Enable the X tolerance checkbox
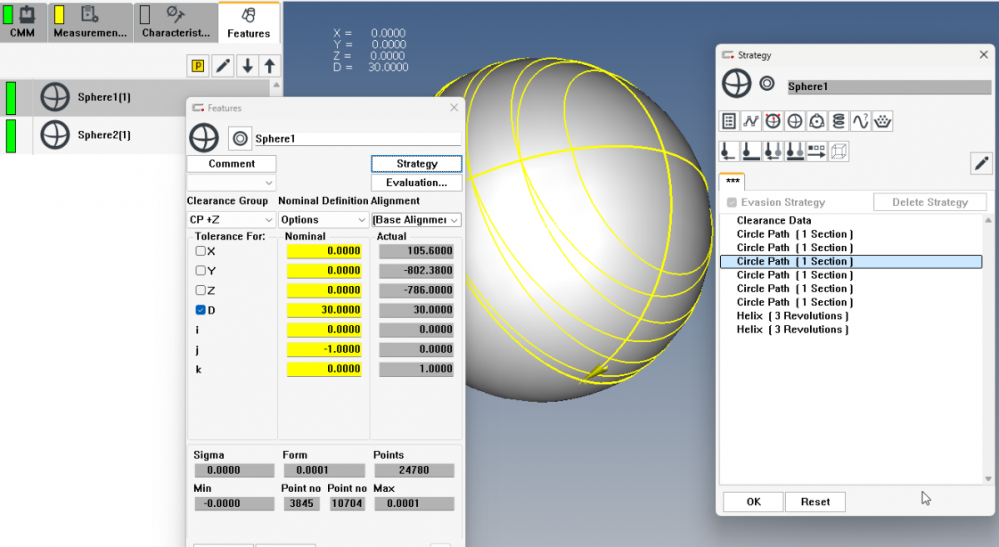 201,251
